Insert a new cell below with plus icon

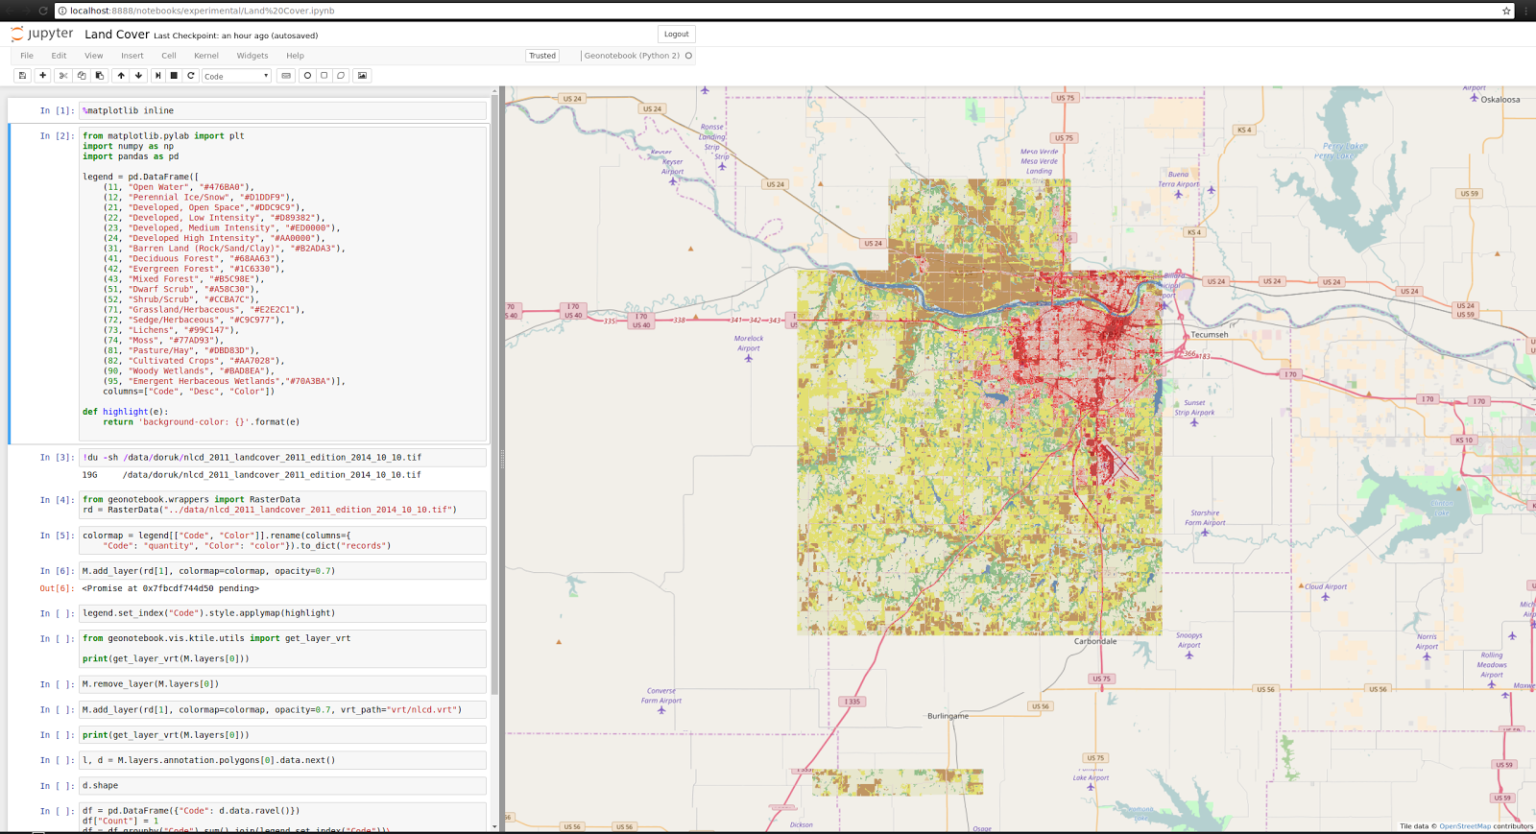(42, 76)
